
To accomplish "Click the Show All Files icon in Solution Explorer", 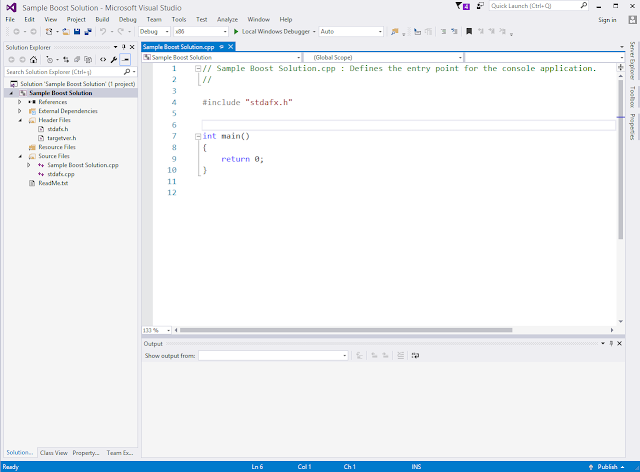I will [x=88, y=60].
